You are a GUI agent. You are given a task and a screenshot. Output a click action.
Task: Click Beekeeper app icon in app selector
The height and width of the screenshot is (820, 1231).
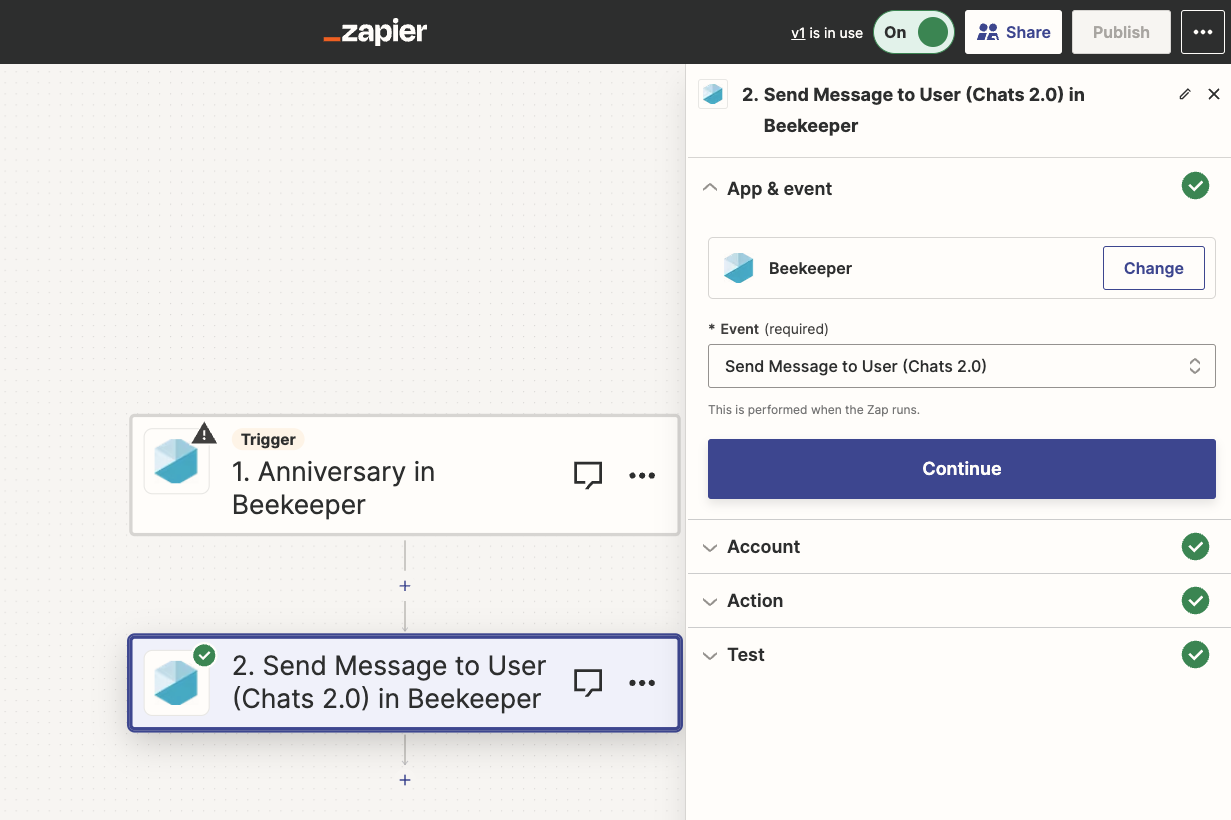[738, 268]
